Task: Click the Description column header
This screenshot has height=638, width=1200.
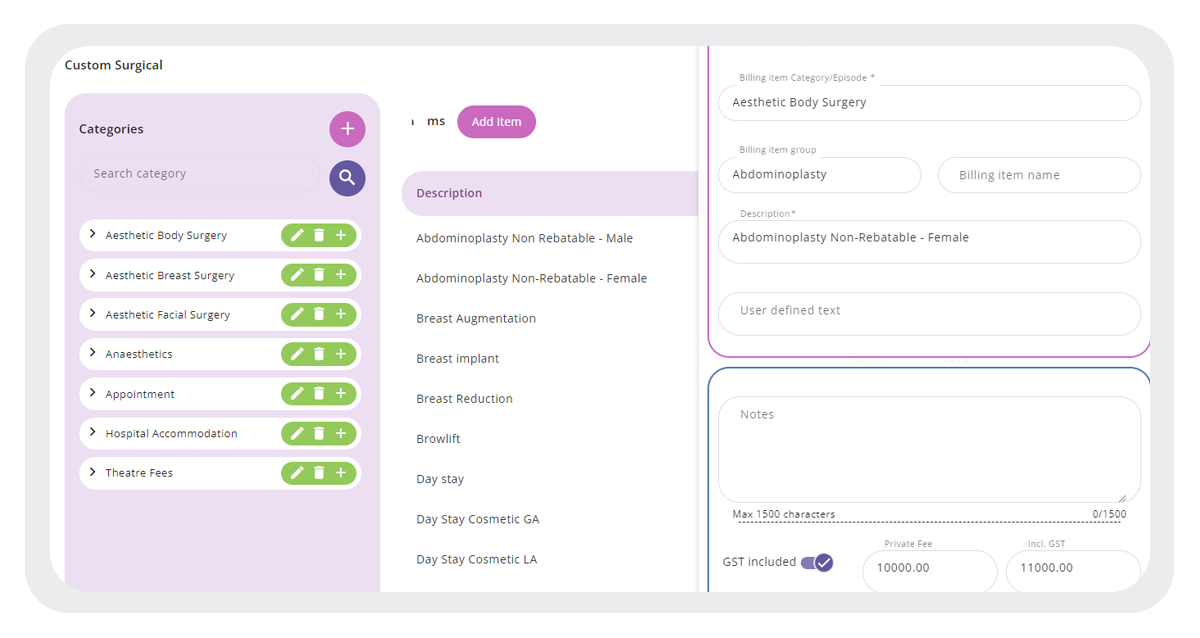Action: [448, 192]
